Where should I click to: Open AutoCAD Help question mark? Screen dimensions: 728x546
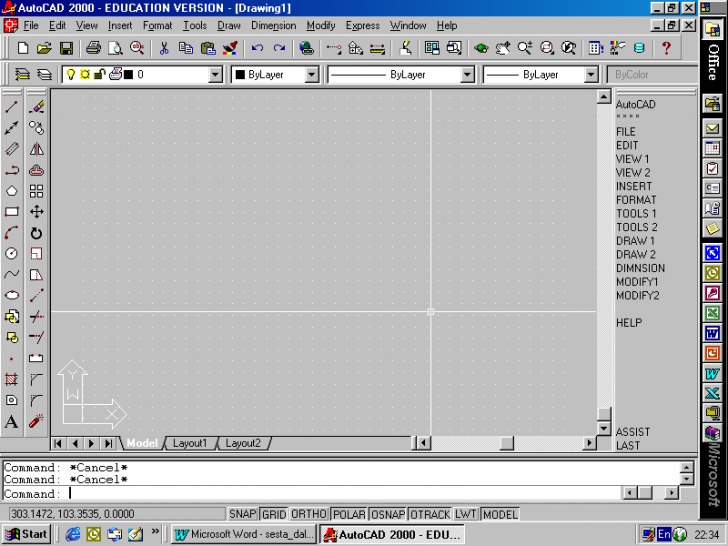(666, 48)
